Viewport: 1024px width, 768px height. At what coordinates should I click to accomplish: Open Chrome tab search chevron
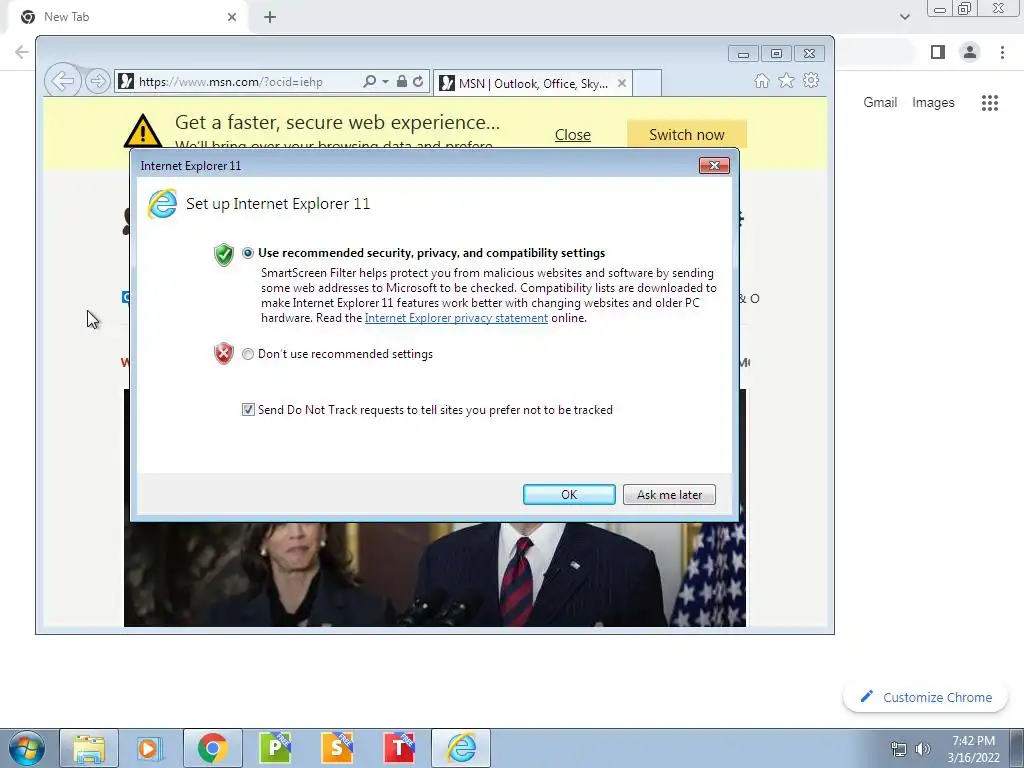pos(904,17)
